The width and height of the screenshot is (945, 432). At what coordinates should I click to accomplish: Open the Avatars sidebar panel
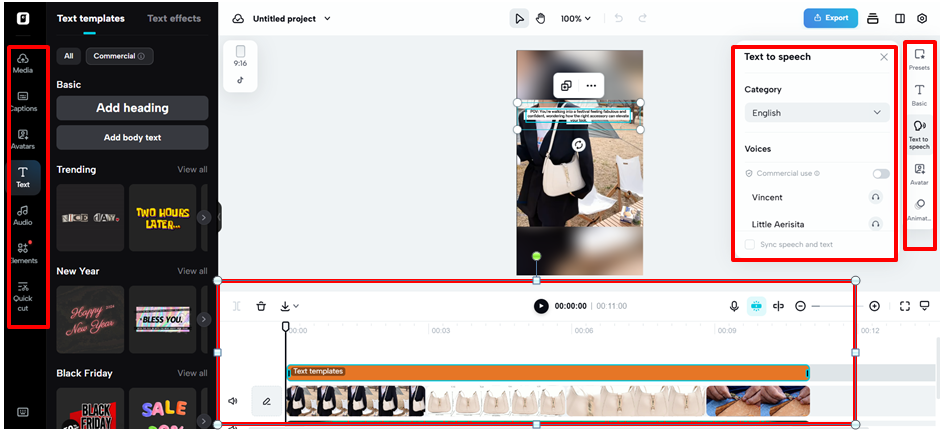click(22, 139)
